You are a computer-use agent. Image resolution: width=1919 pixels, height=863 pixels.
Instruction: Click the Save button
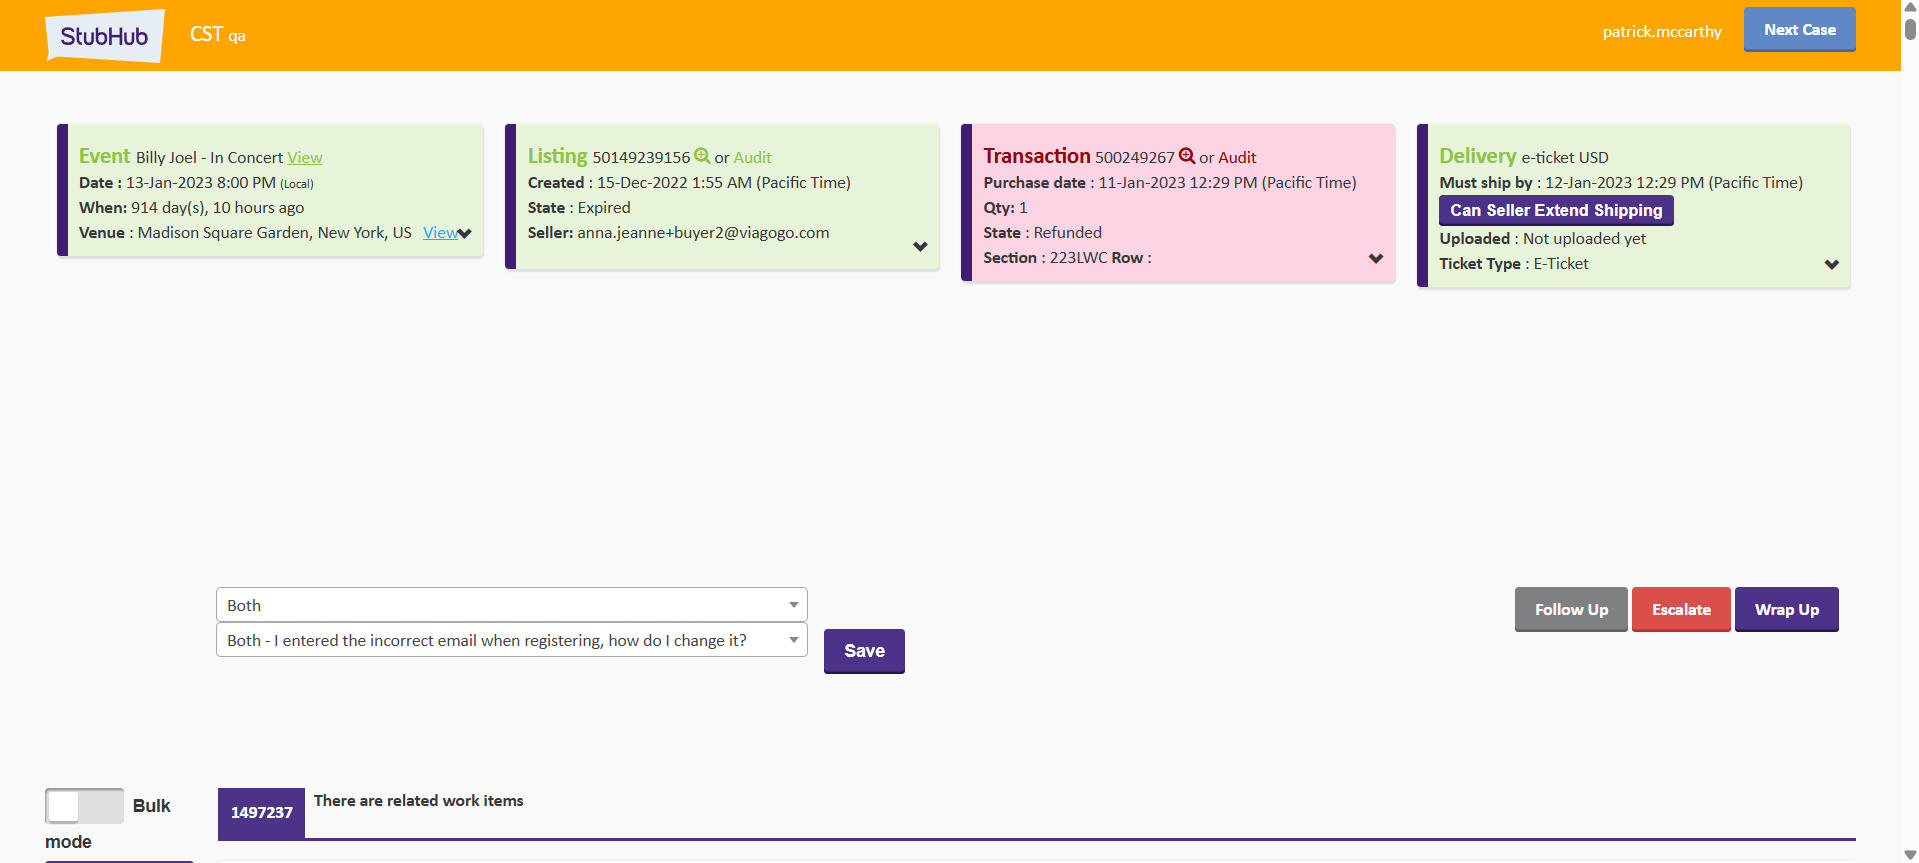point(864,651)
